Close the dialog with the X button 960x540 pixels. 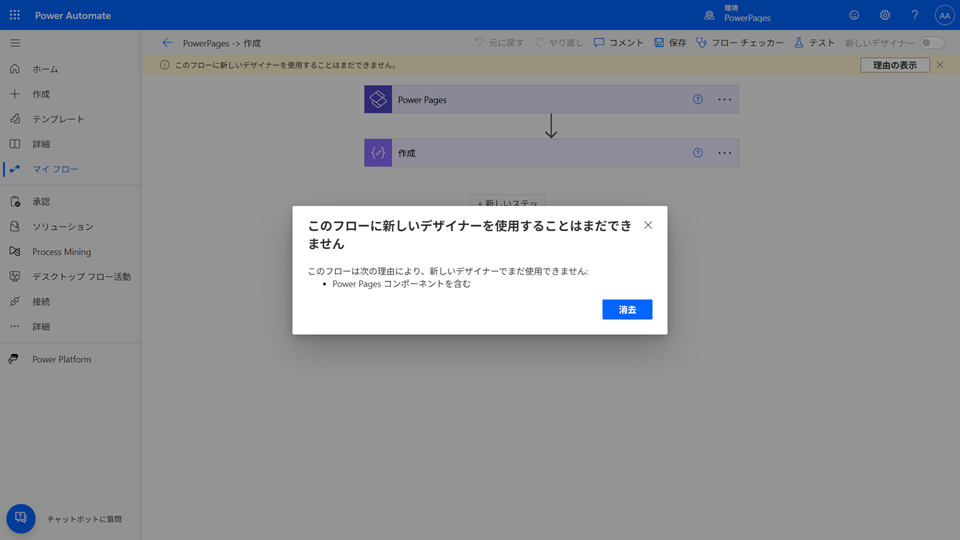click(648, 225)
